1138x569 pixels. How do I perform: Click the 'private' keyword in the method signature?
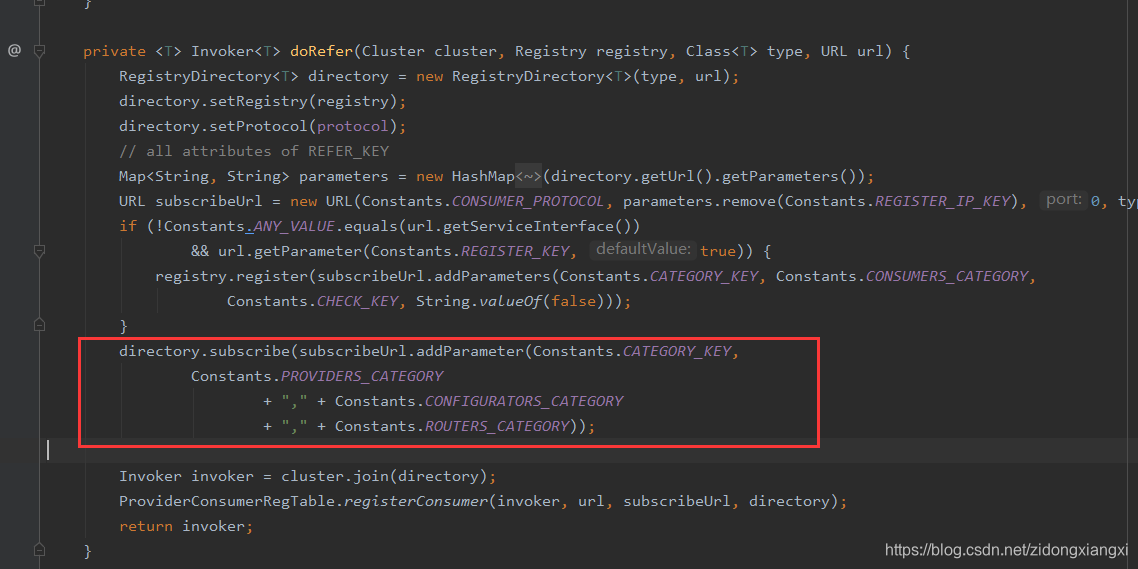coord(115,52)
